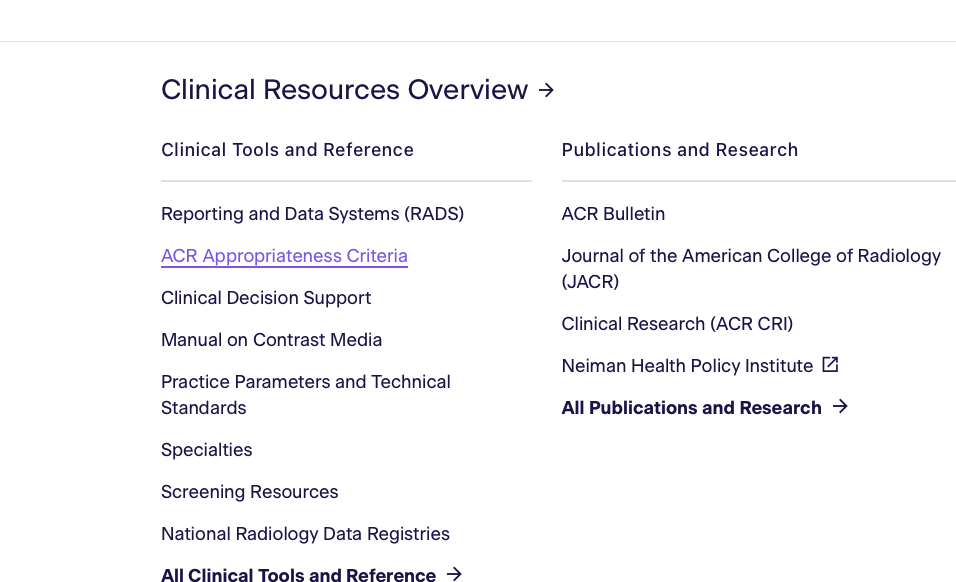The width and height of the screenshot is (956, 582).
Task: Open the ACR Bulletin link
Action: 613,214
